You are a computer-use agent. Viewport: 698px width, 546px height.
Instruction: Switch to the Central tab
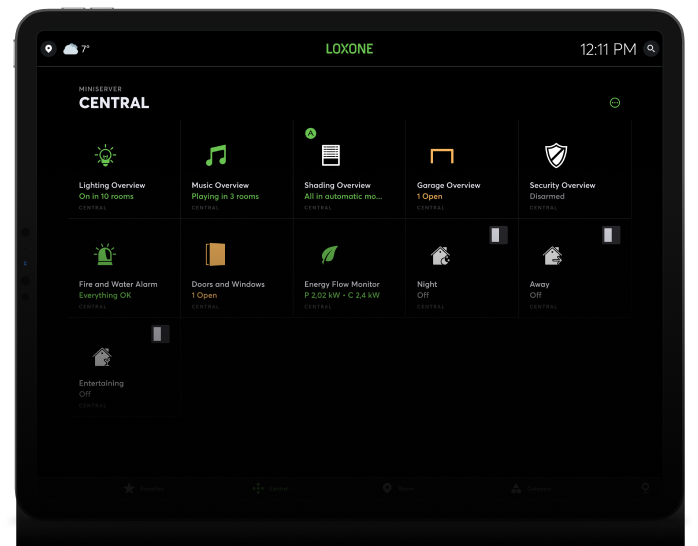(x=270, y=489)
